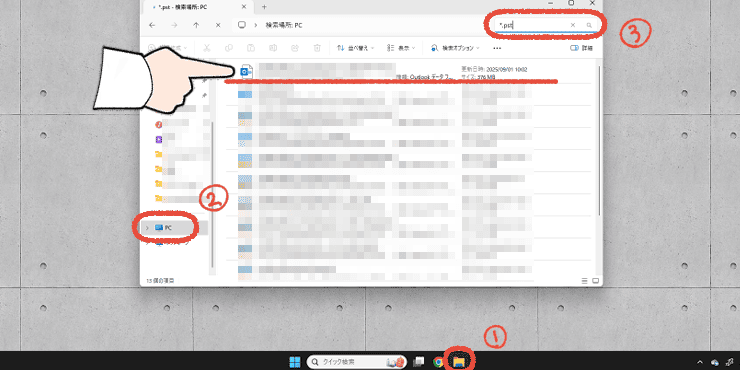The width and height of the screenshot is (740, 370).
Task: Open File Explorer from the taskbar
Action: pos(458,362)
